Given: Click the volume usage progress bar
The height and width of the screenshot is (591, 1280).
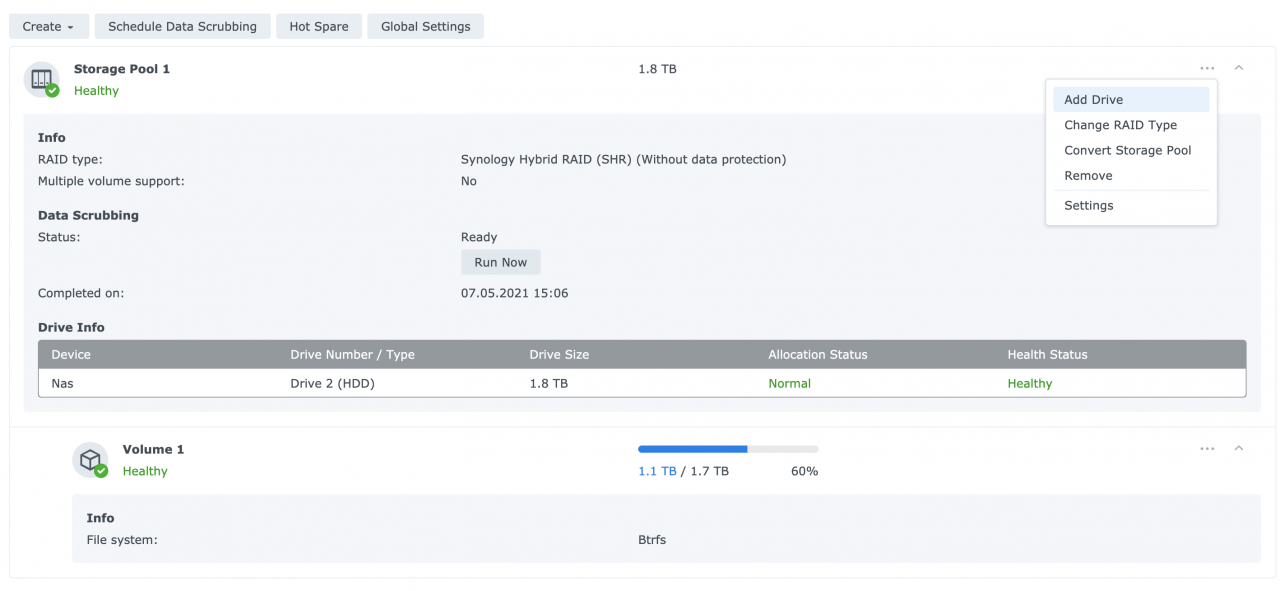Looking at the screenshot, I should pos(728,449).
